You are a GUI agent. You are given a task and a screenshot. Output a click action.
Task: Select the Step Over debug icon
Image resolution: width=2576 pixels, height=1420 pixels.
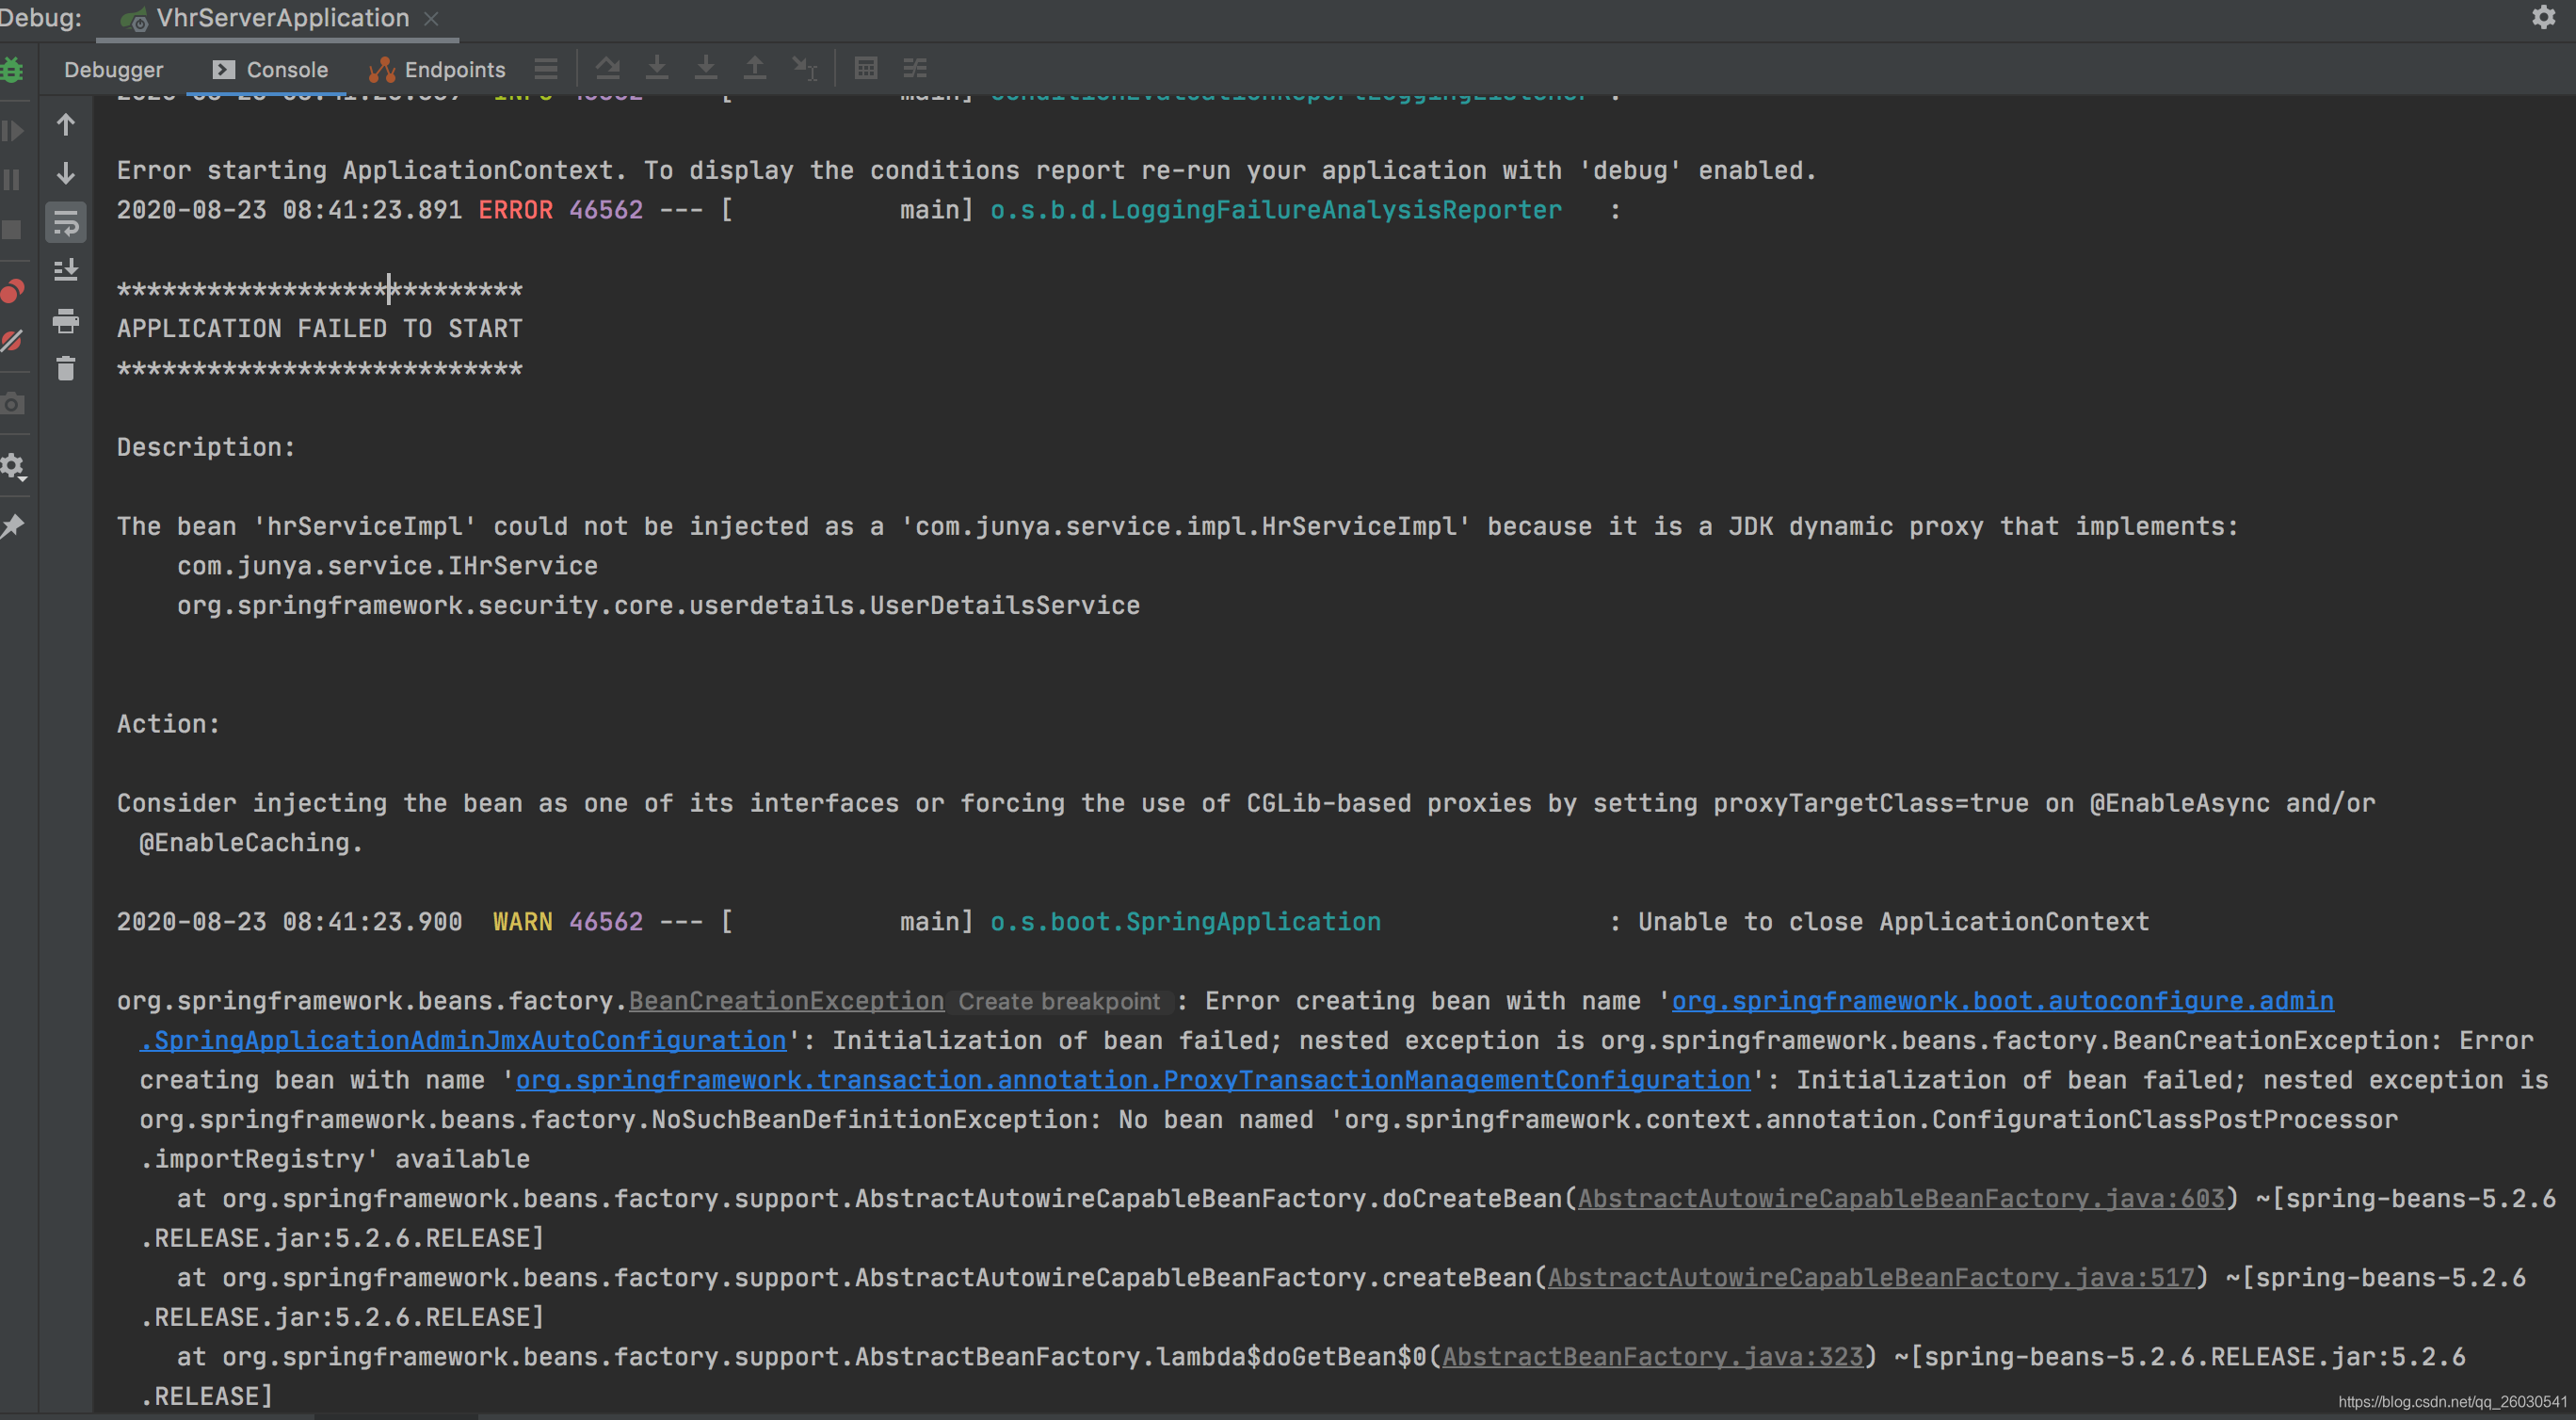pos(607,67)
